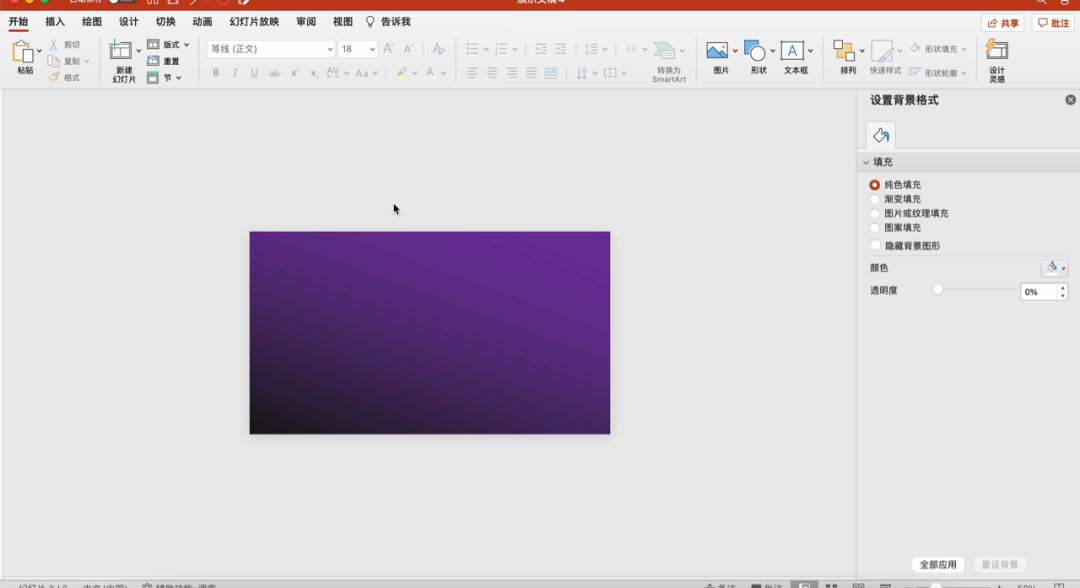Increase font size with large A icon
The height and width of the screenshot is (588, 1080).
pos(388,49)
